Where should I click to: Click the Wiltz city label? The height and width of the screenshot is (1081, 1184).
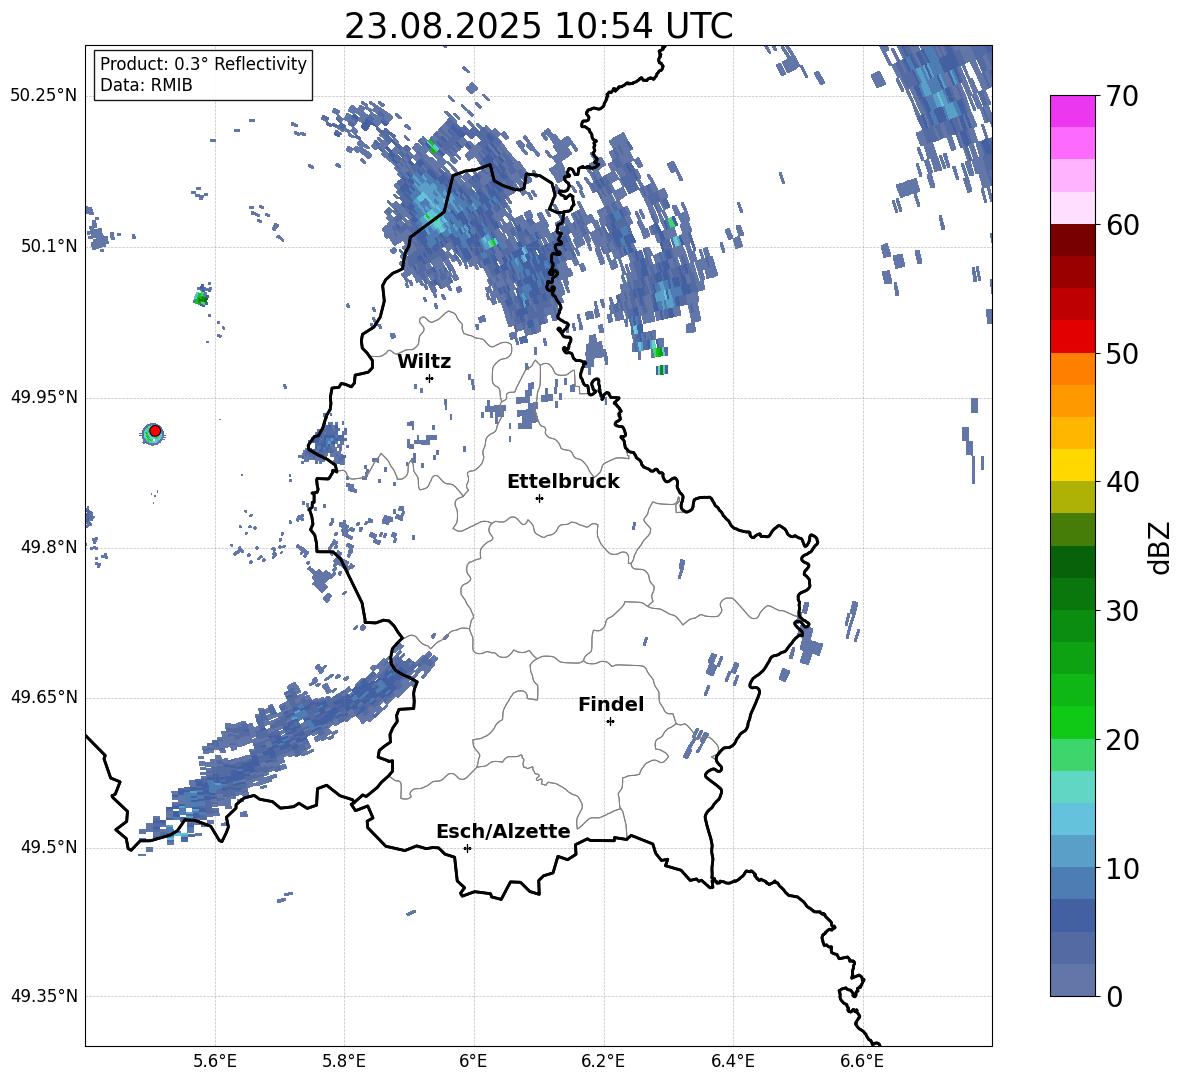pos(424,362)
